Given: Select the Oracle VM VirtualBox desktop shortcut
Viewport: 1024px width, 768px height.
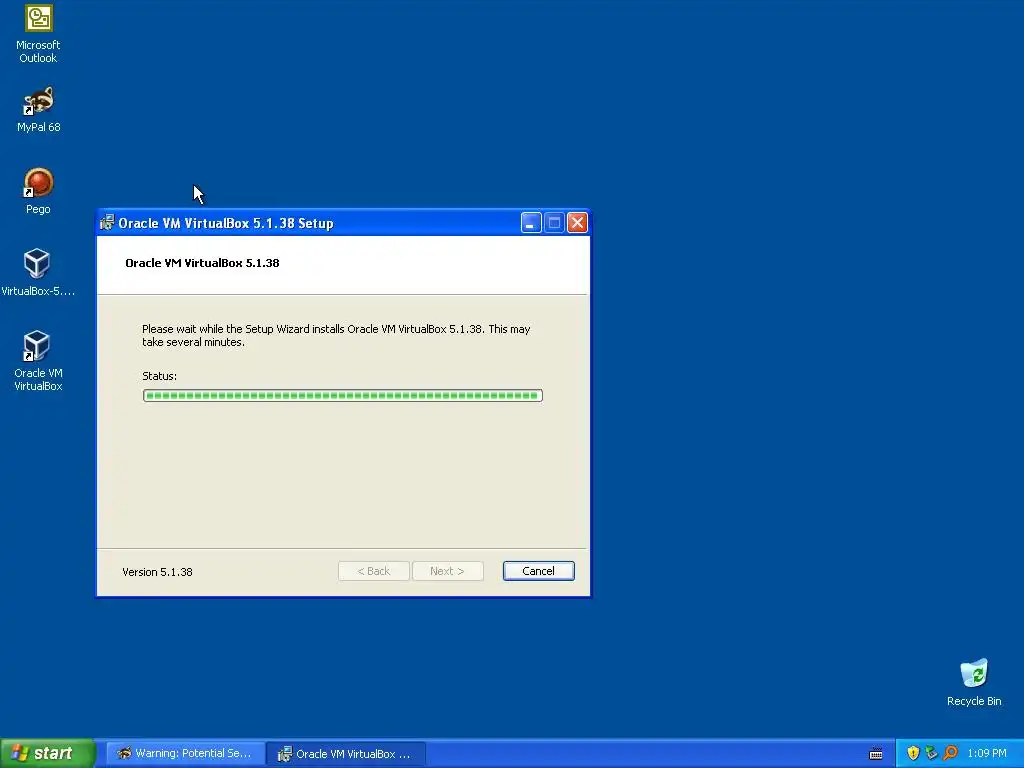Looking at the screenshot, I should click(38, 361).
